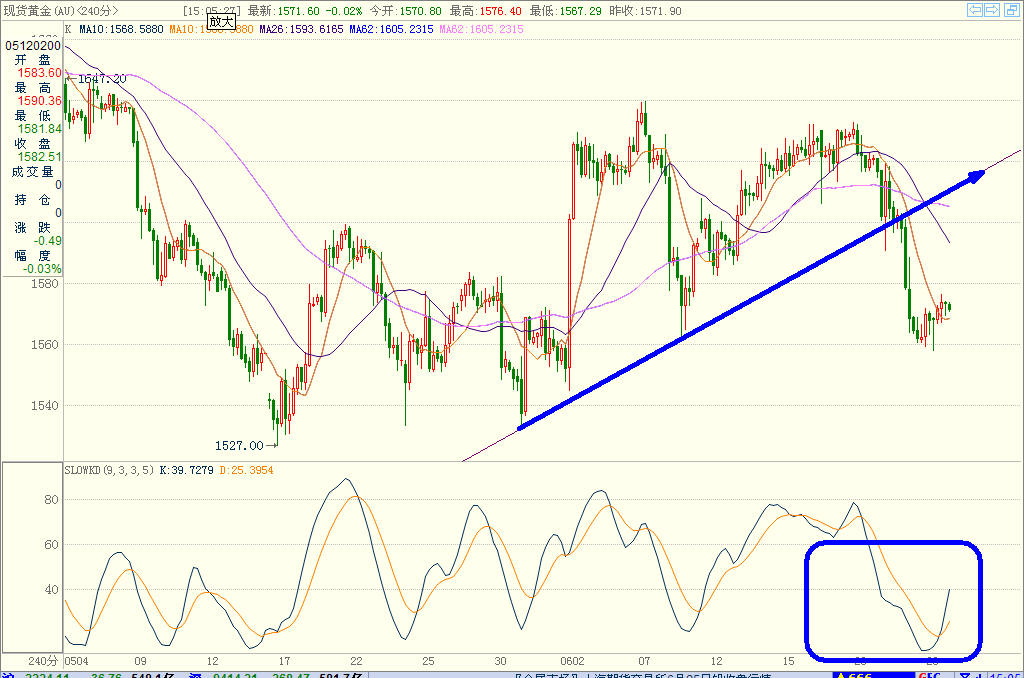Click the open price 1583.60 in the info panel
This screenshot has height=678, width=1024.
pyautogui.click(x=39, y=73)
